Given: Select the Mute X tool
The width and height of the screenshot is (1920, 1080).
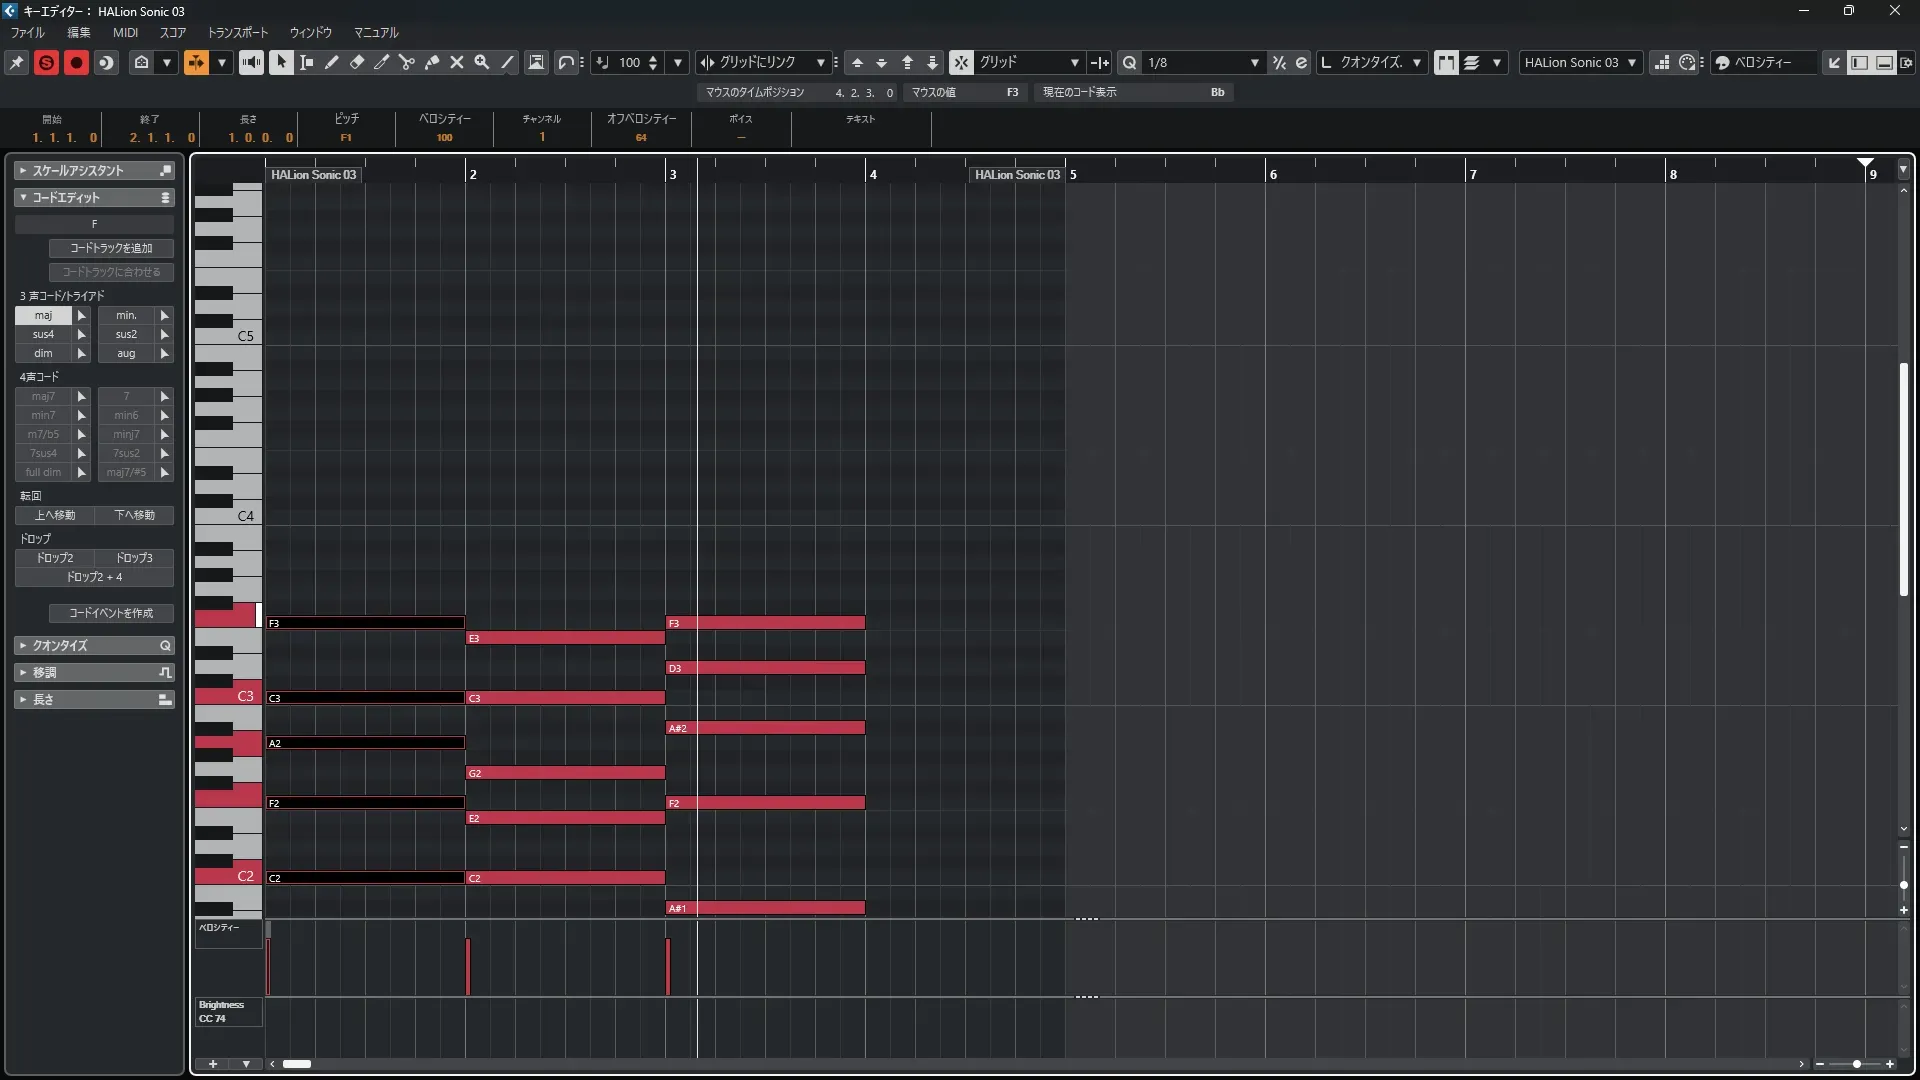Looking at the screenshot, I should coord(457,62).
